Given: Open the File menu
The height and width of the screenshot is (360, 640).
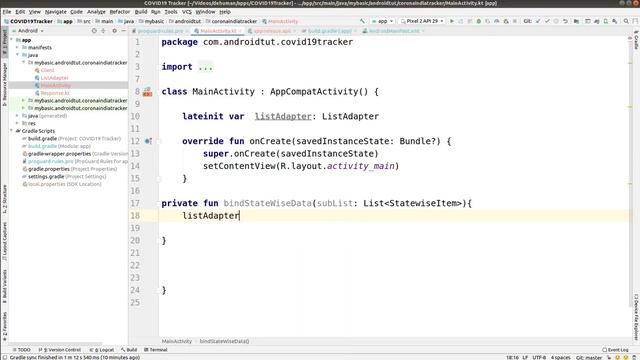Looking at the screenshot, I should (7, 12).
